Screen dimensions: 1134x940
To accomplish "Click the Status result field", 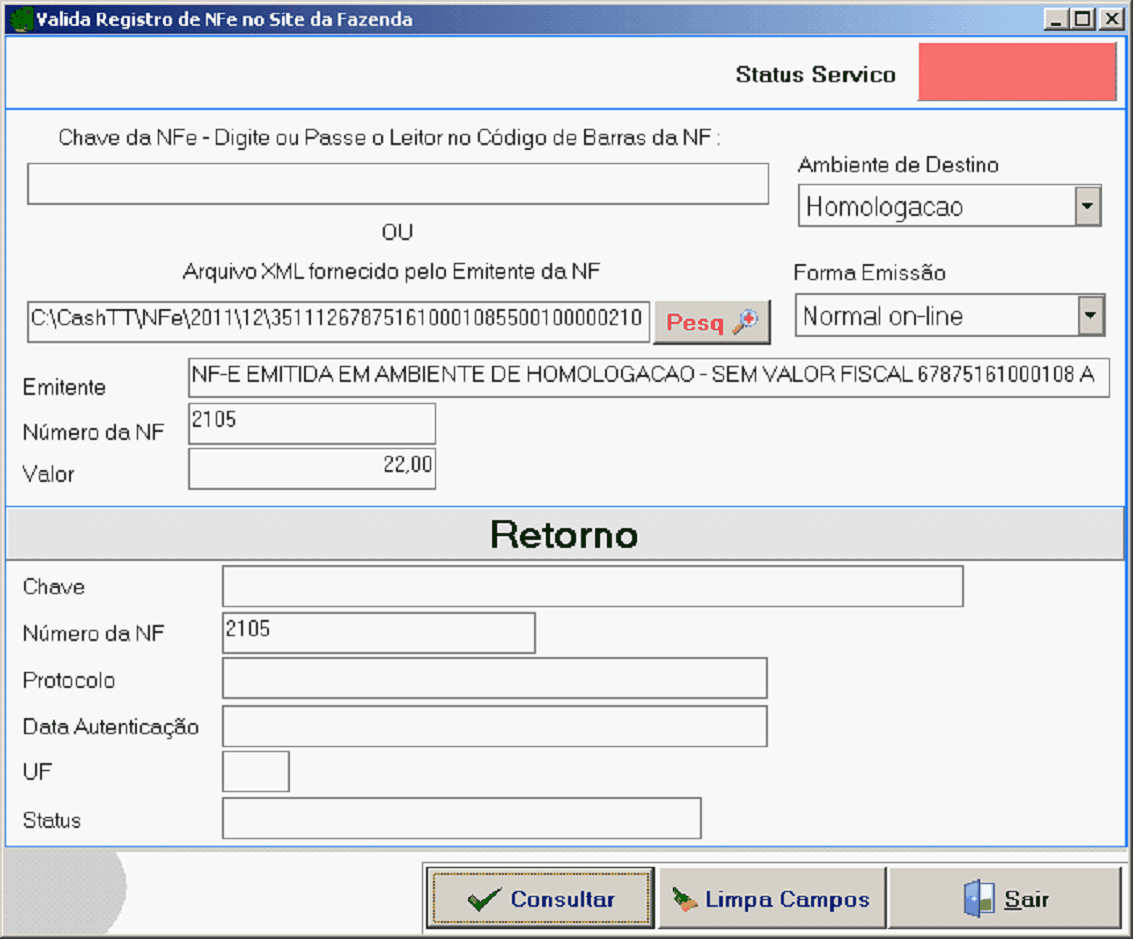I will (x=461, y=818).
